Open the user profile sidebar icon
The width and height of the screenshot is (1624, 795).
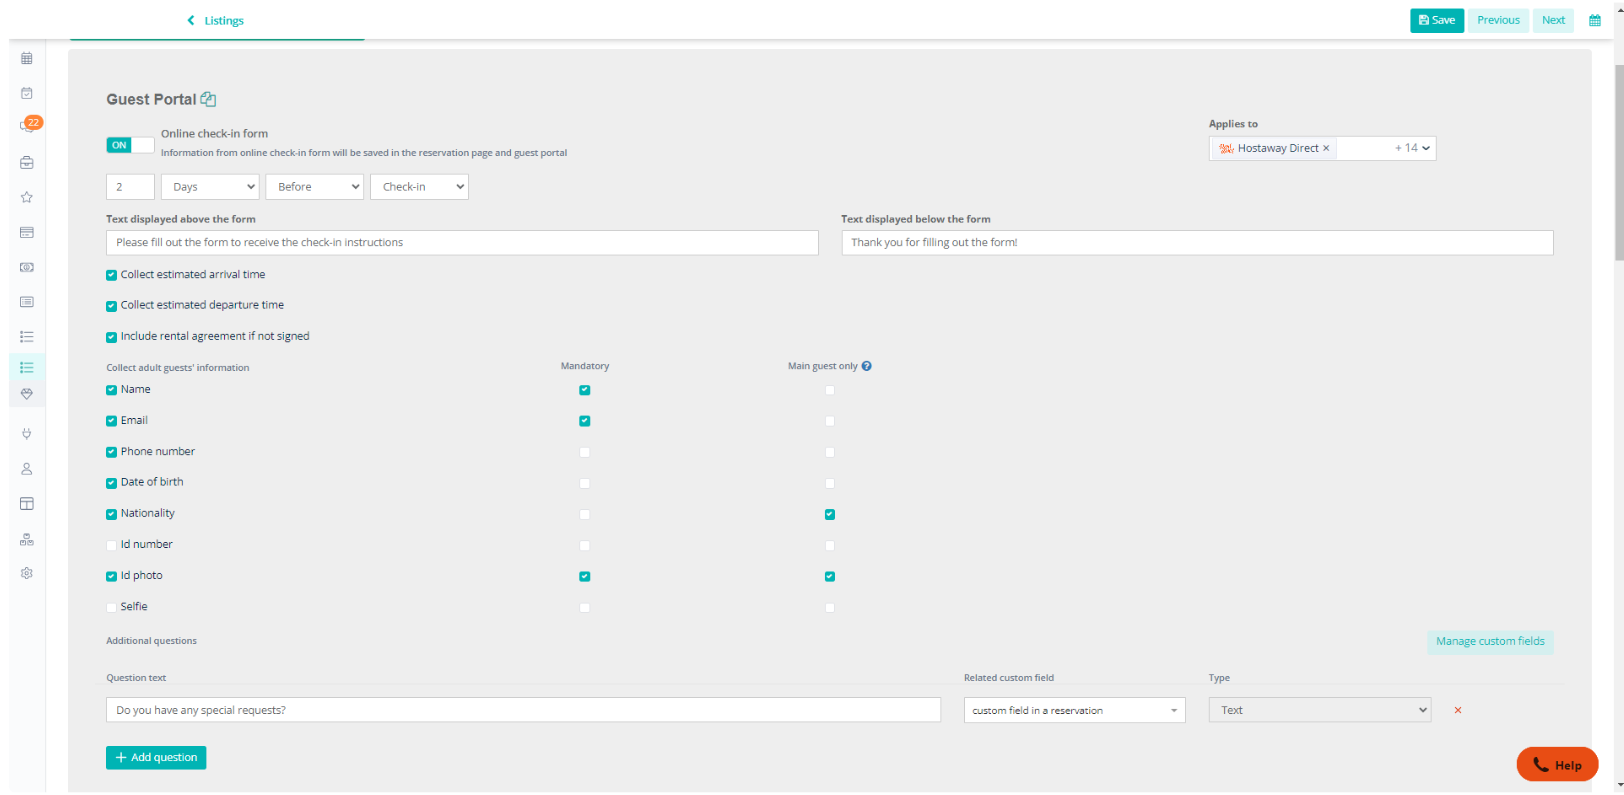coord(27,468)
